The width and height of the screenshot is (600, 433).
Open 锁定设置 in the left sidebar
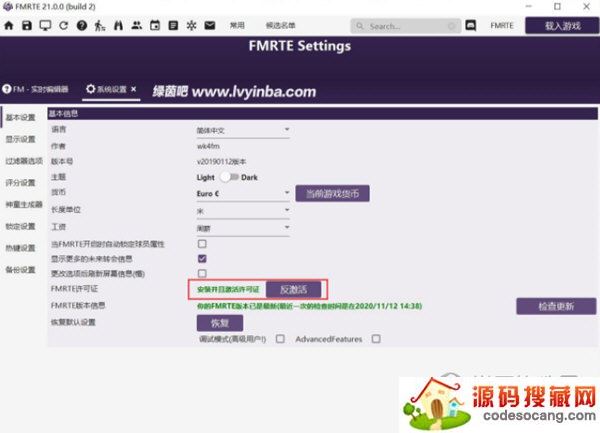pos(20,226)
